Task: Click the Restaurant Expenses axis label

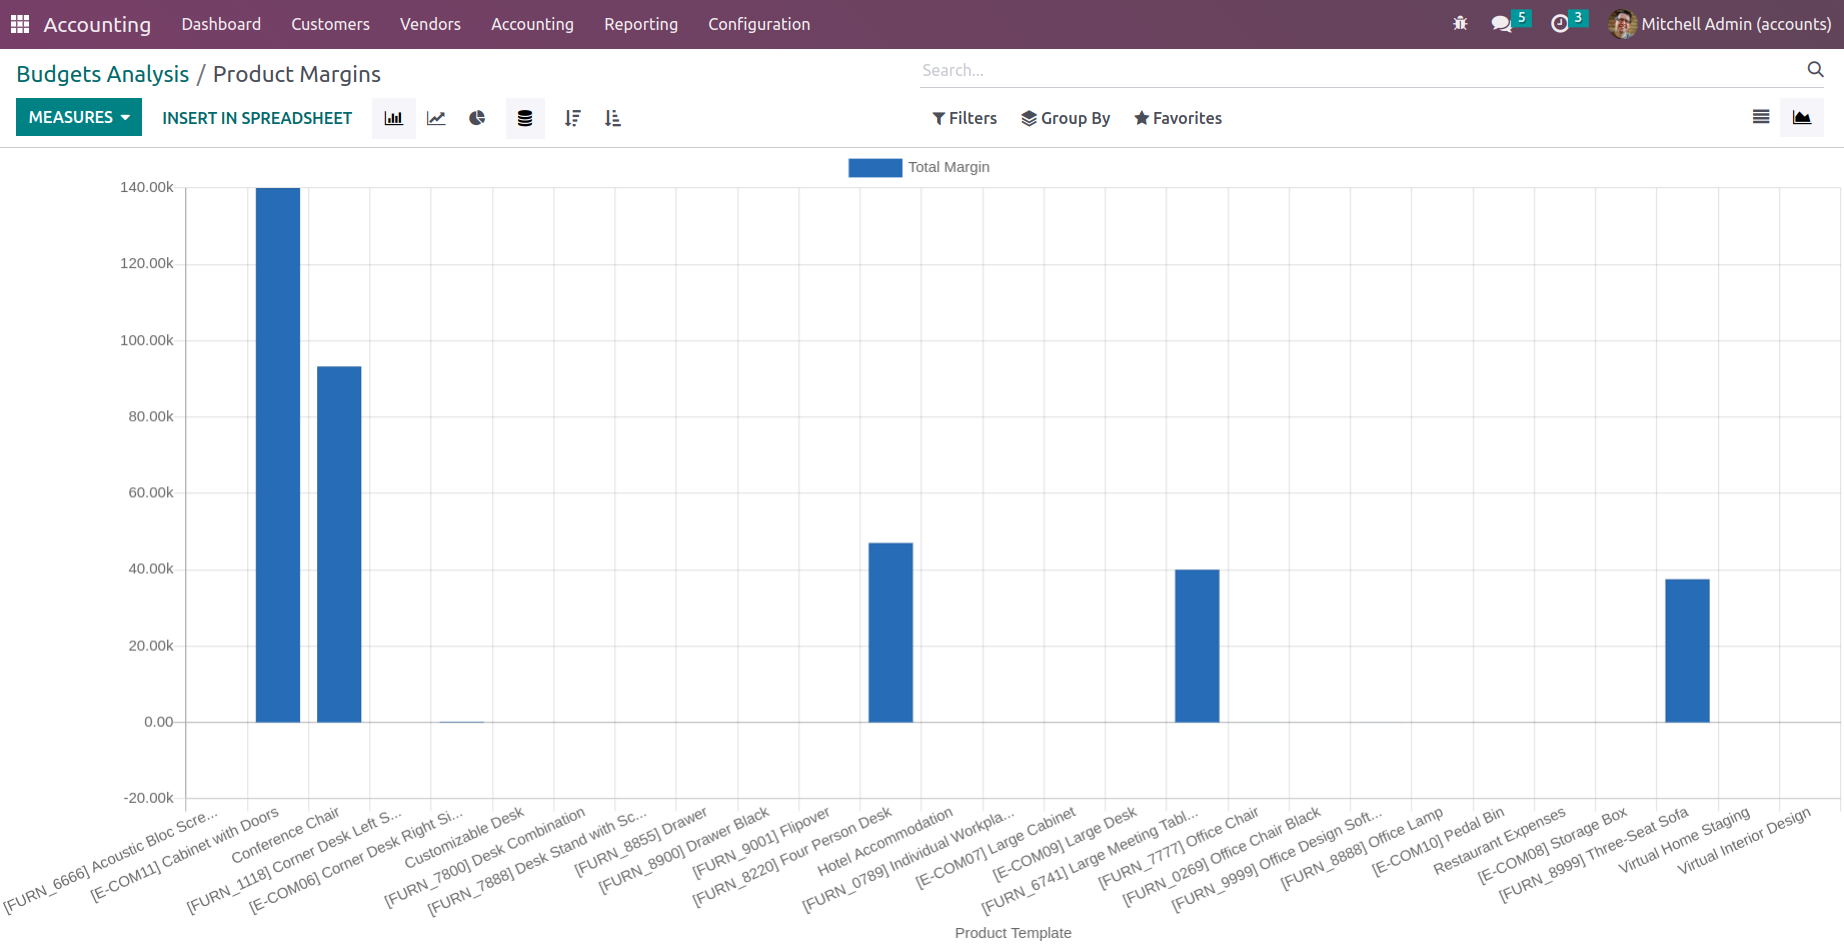Action: point(1499,841)
